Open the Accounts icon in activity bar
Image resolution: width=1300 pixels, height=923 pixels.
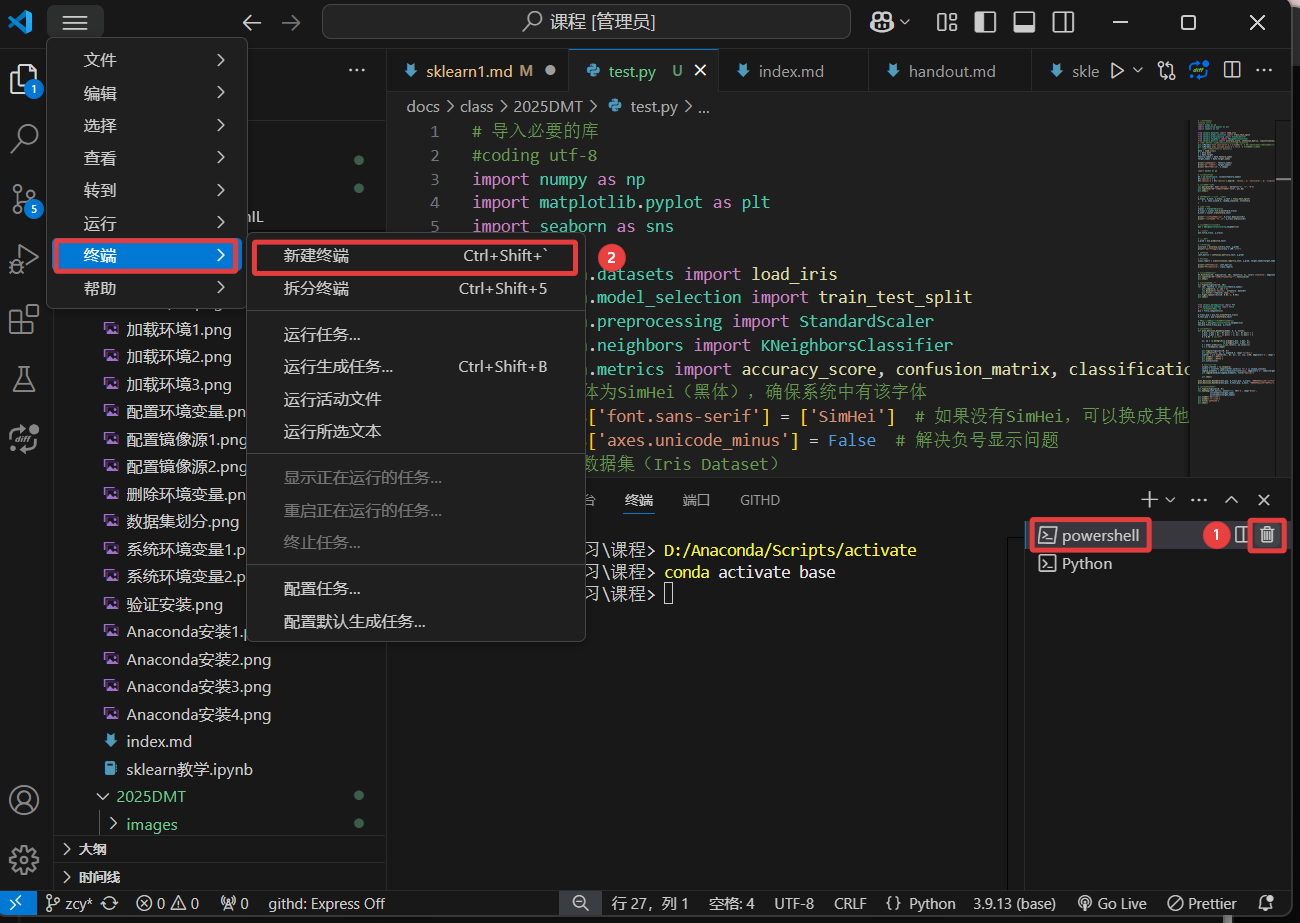pos(23,800)
